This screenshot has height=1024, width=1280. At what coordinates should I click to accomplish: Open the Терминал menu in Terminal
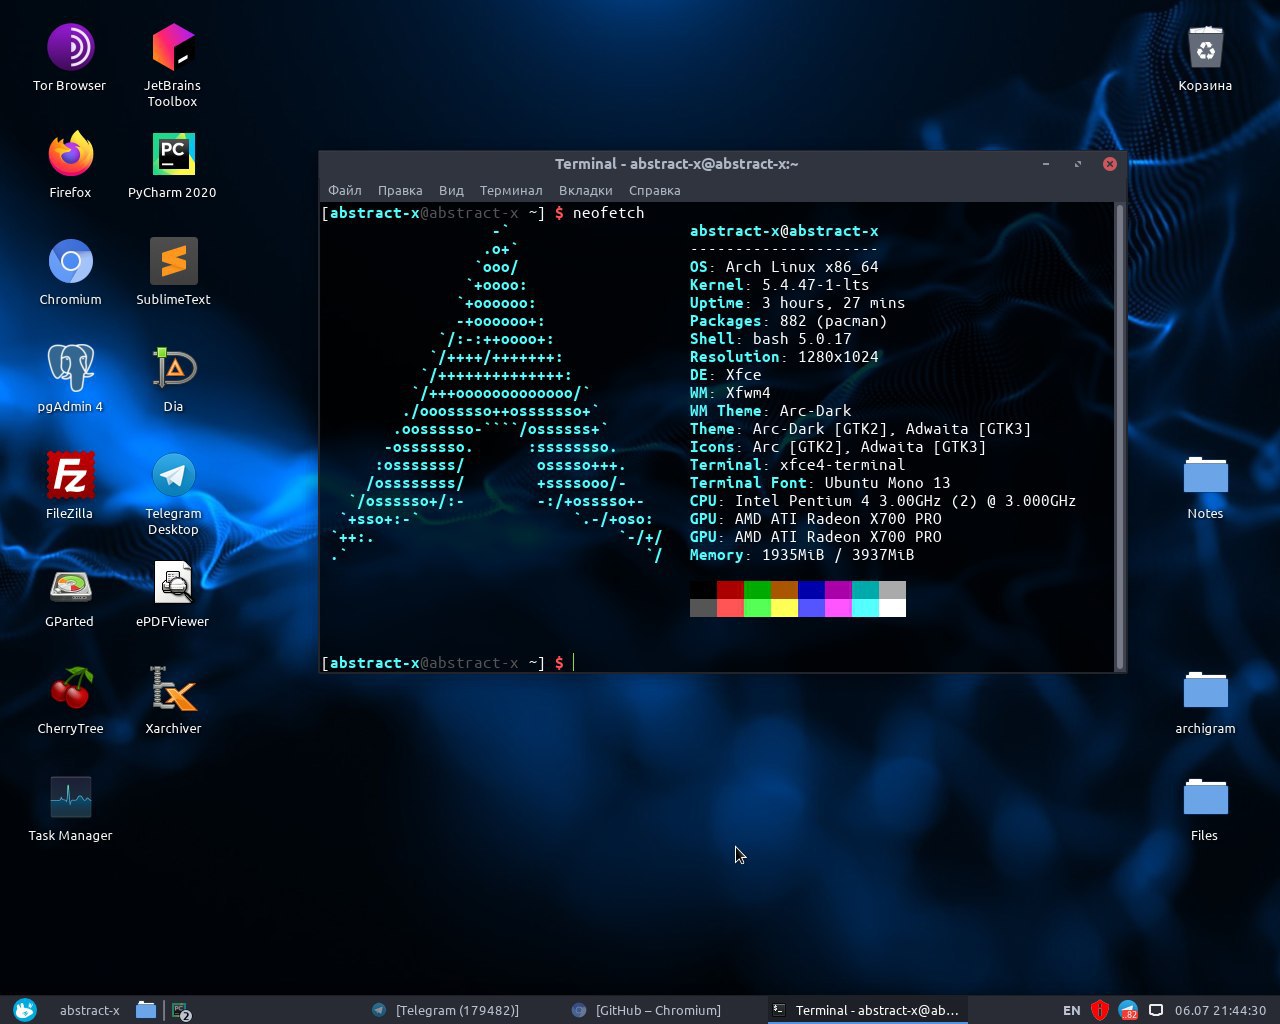(511, 190)
